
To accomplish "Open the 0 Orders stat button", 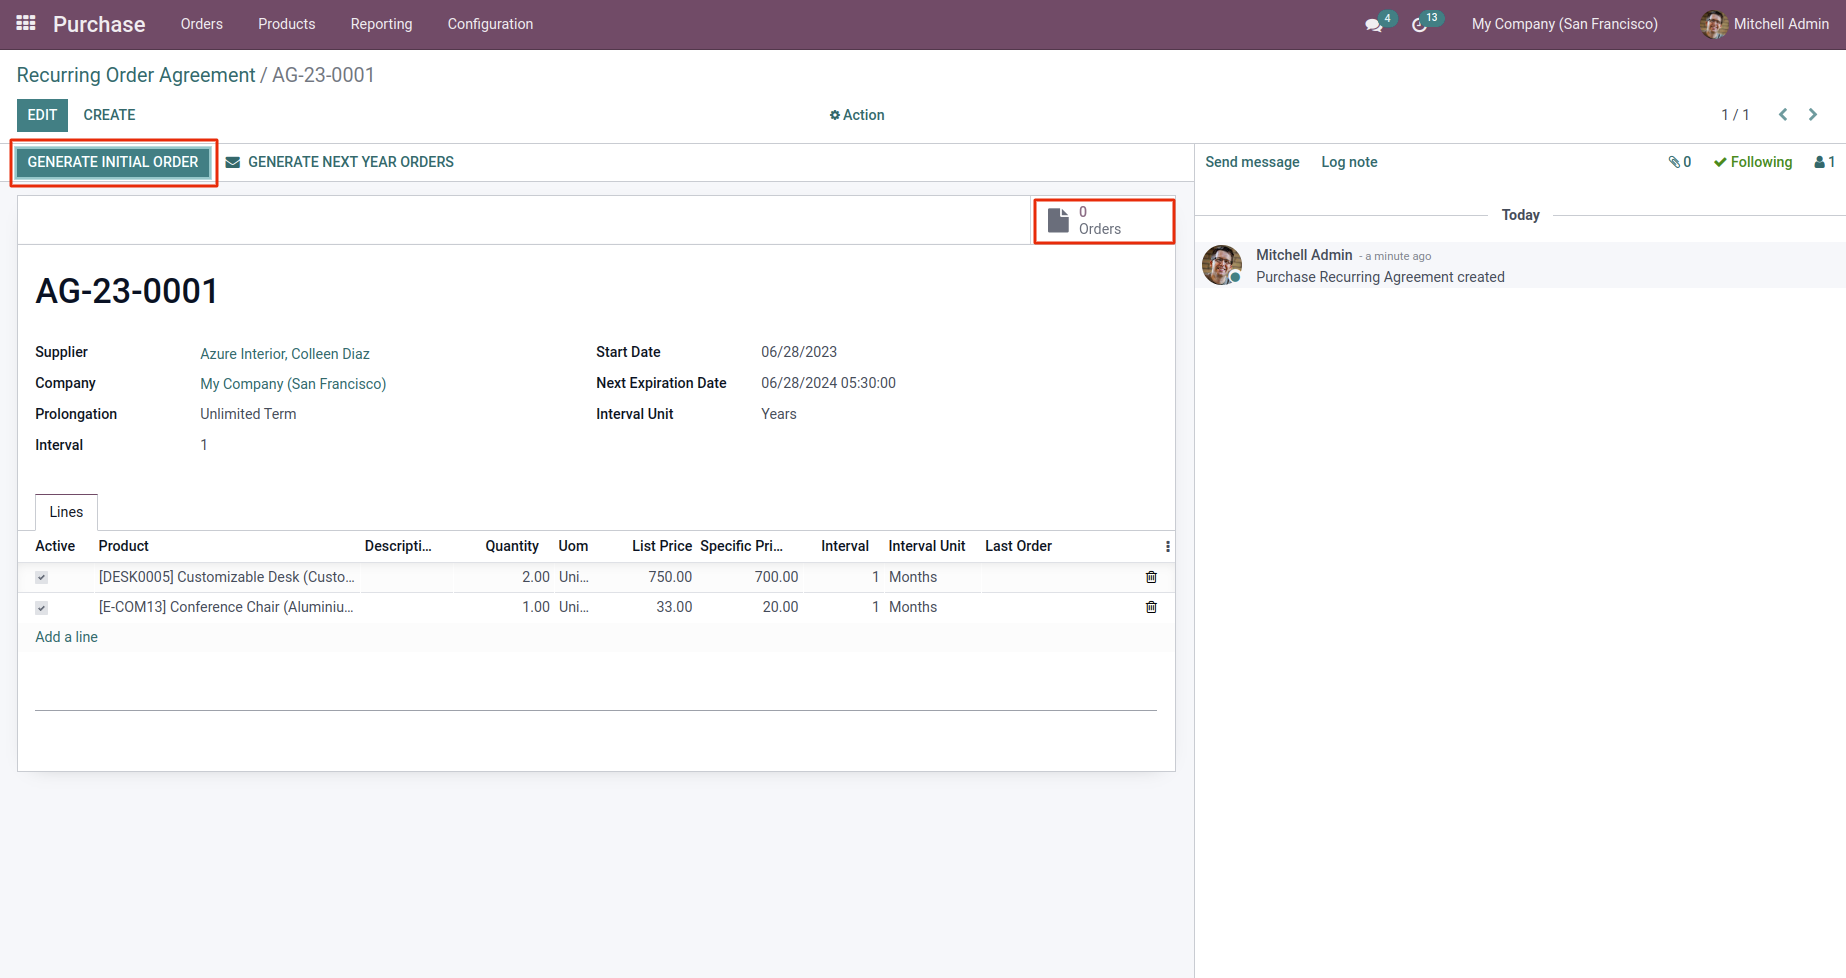I will click(1103, 221).
